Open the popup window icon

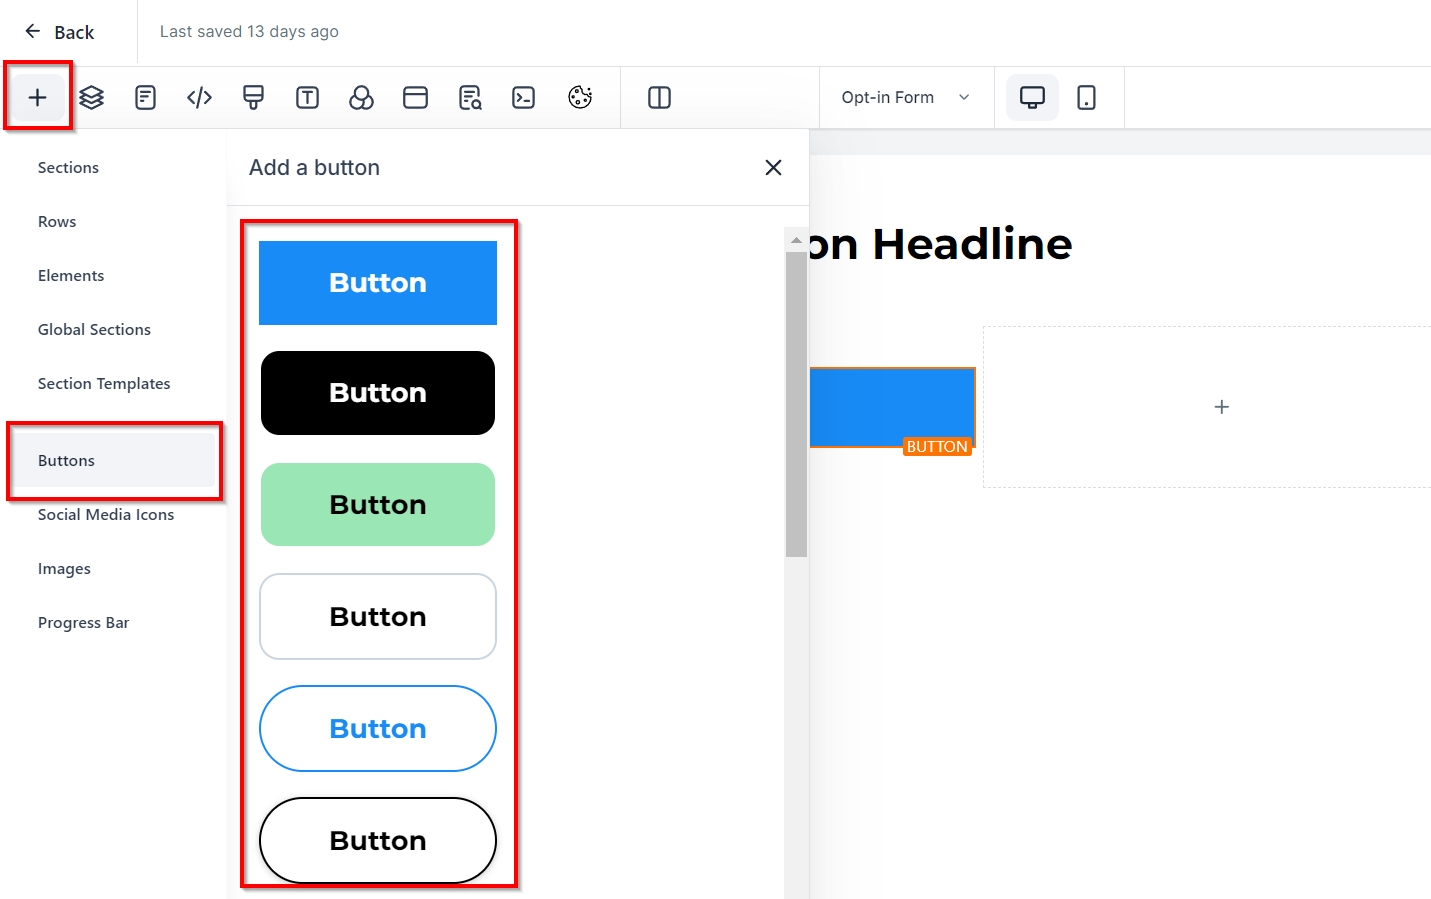[x=415, y=97]
